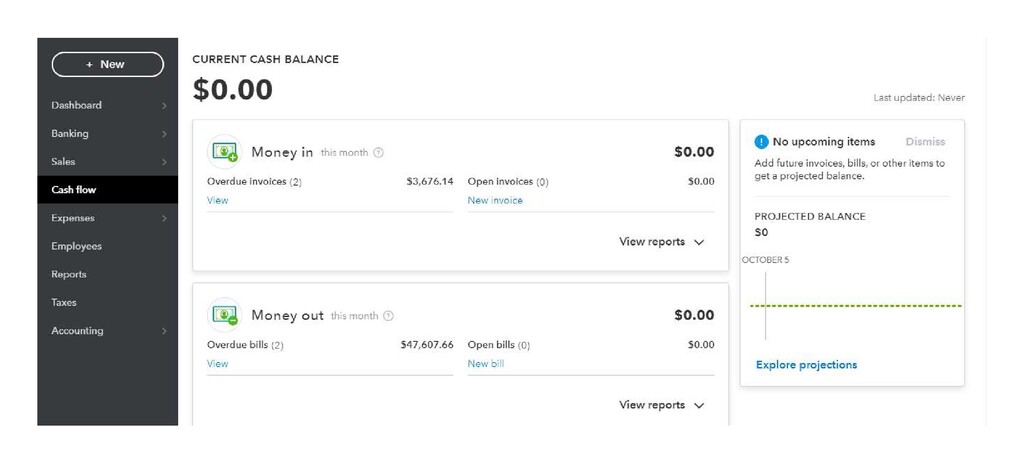Image resolution: width=1024 pixels, height=463 pixels.
Task: Open View reports dropdown under Money out
Action: point(661,405)
